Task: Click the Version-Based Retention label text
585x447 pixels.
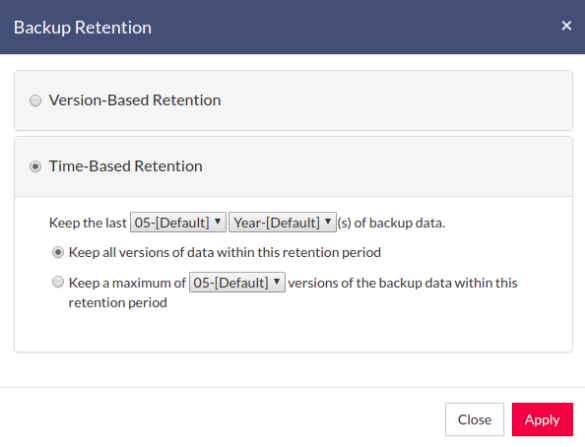Action: (x=135, y=100)
